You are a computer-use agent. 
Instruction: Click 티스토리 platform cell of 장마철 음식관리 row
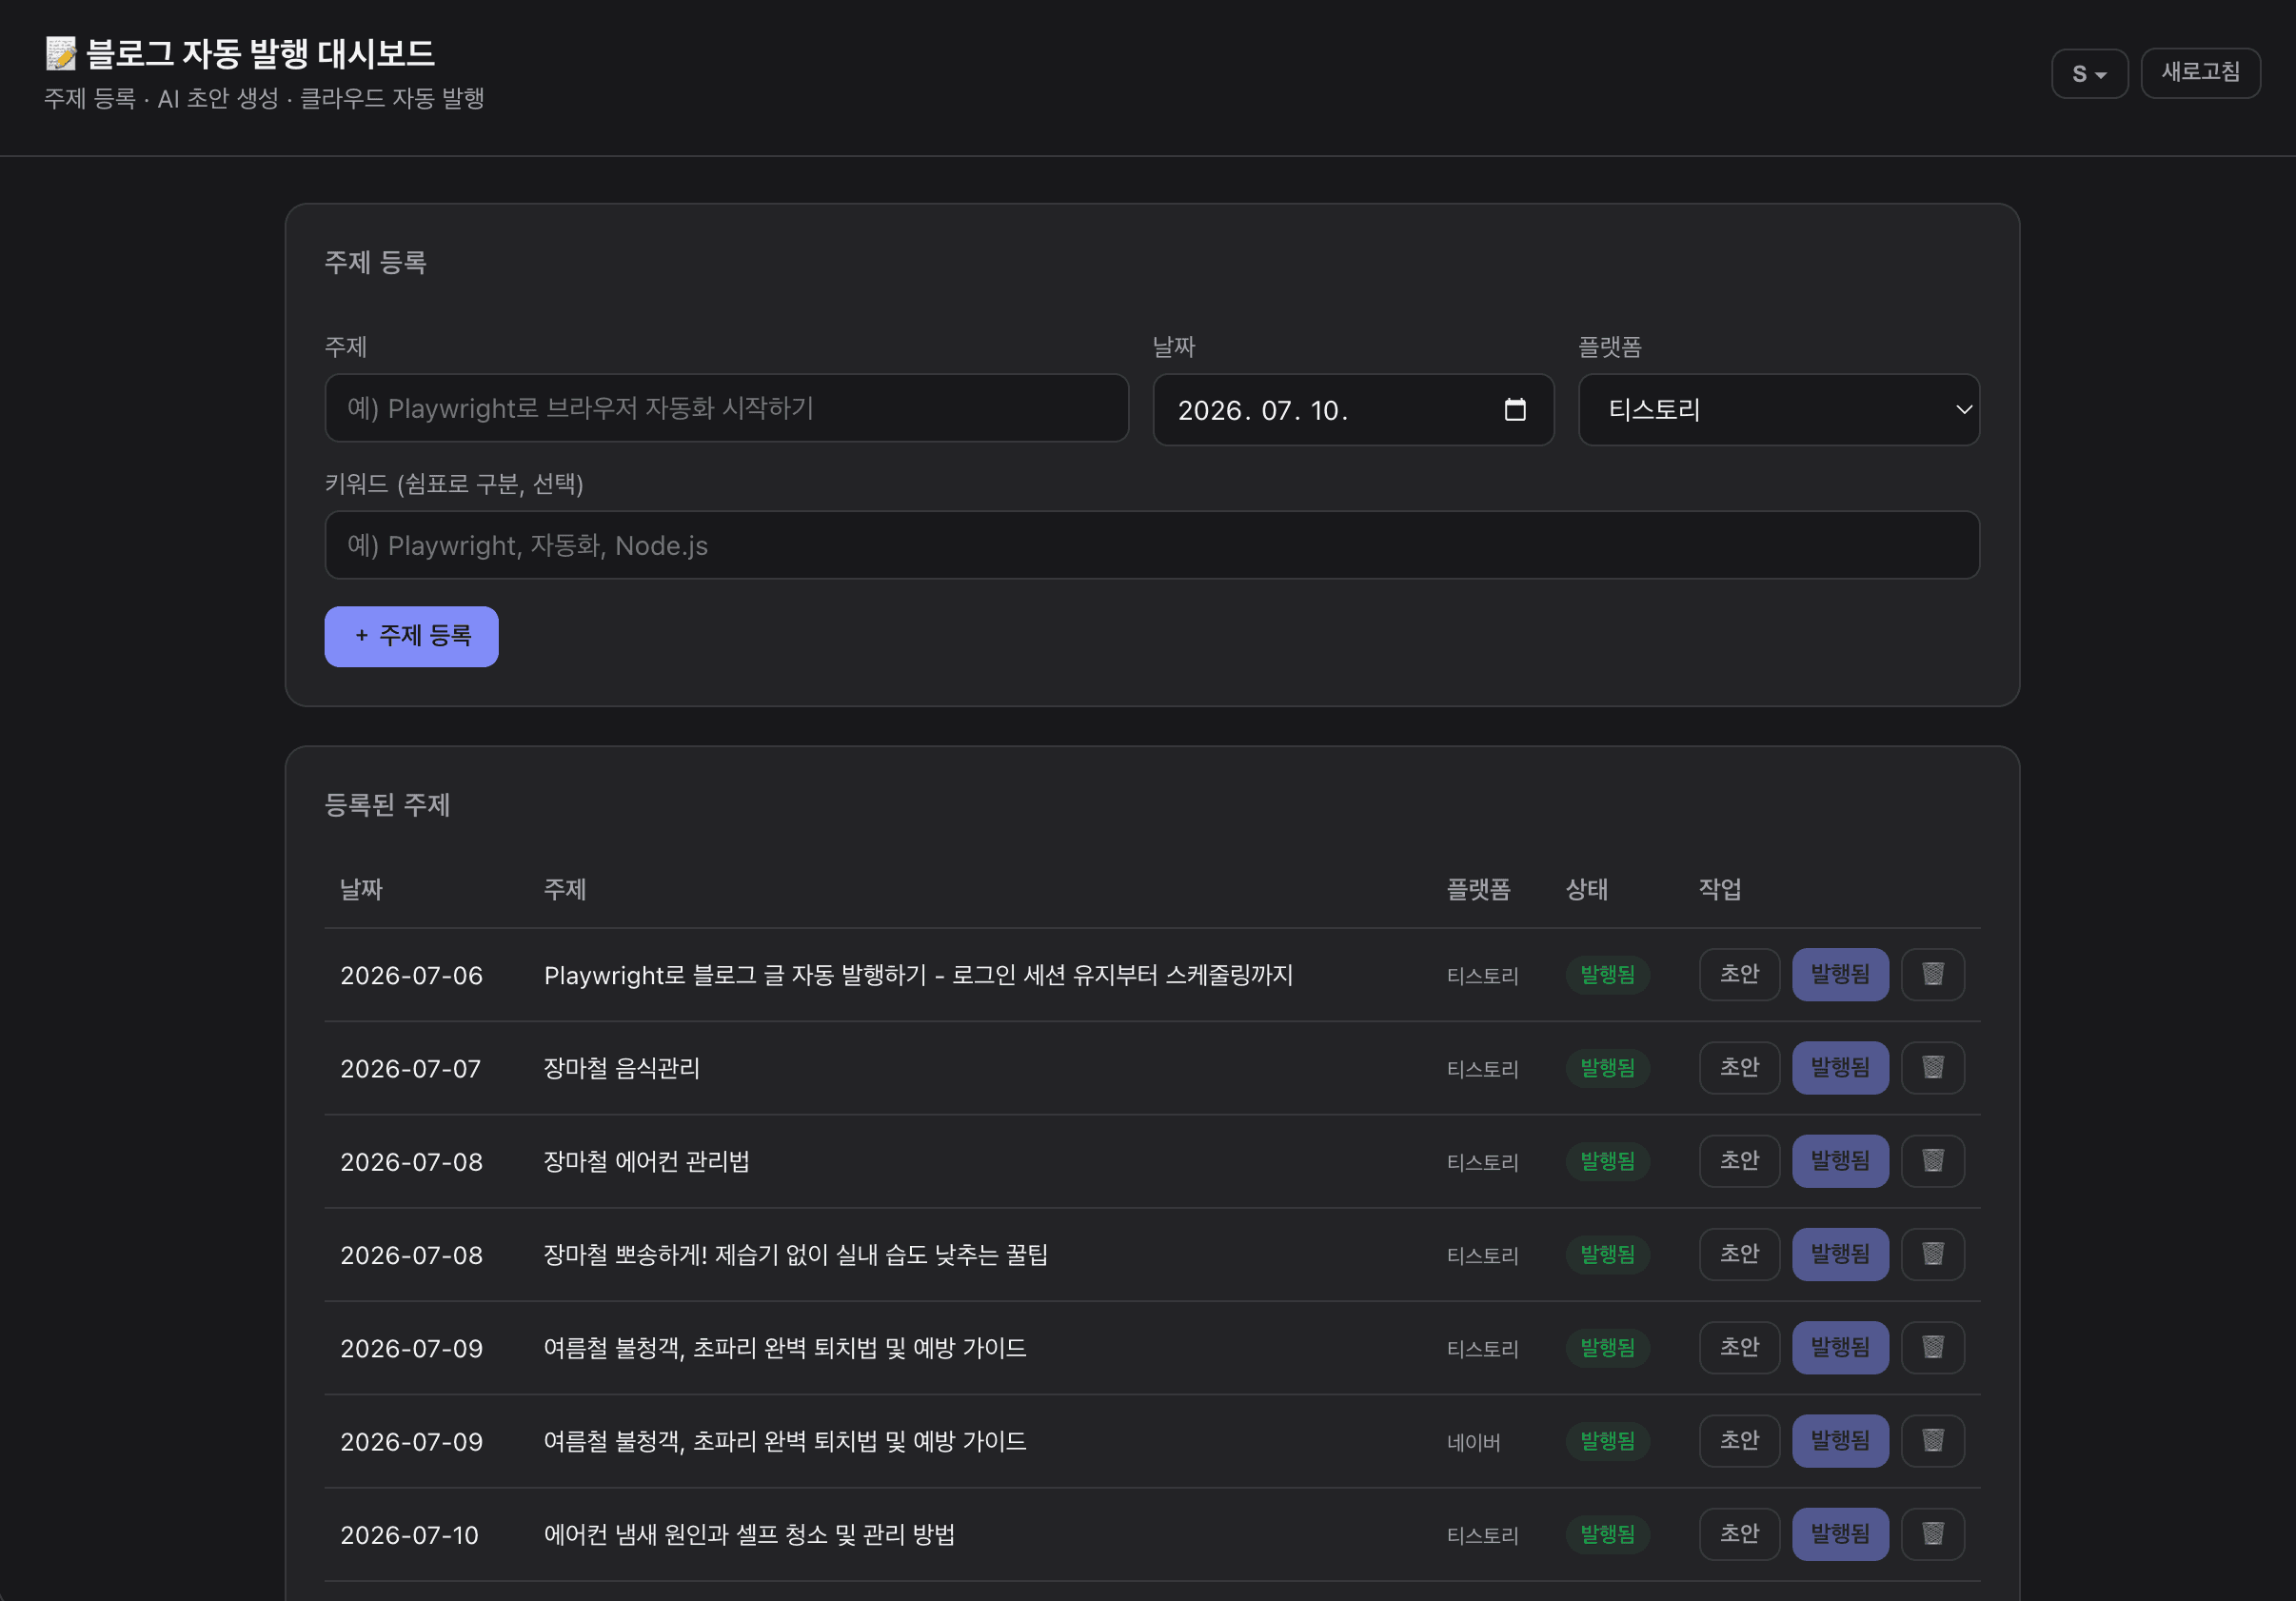(x=1482, y=1069)
